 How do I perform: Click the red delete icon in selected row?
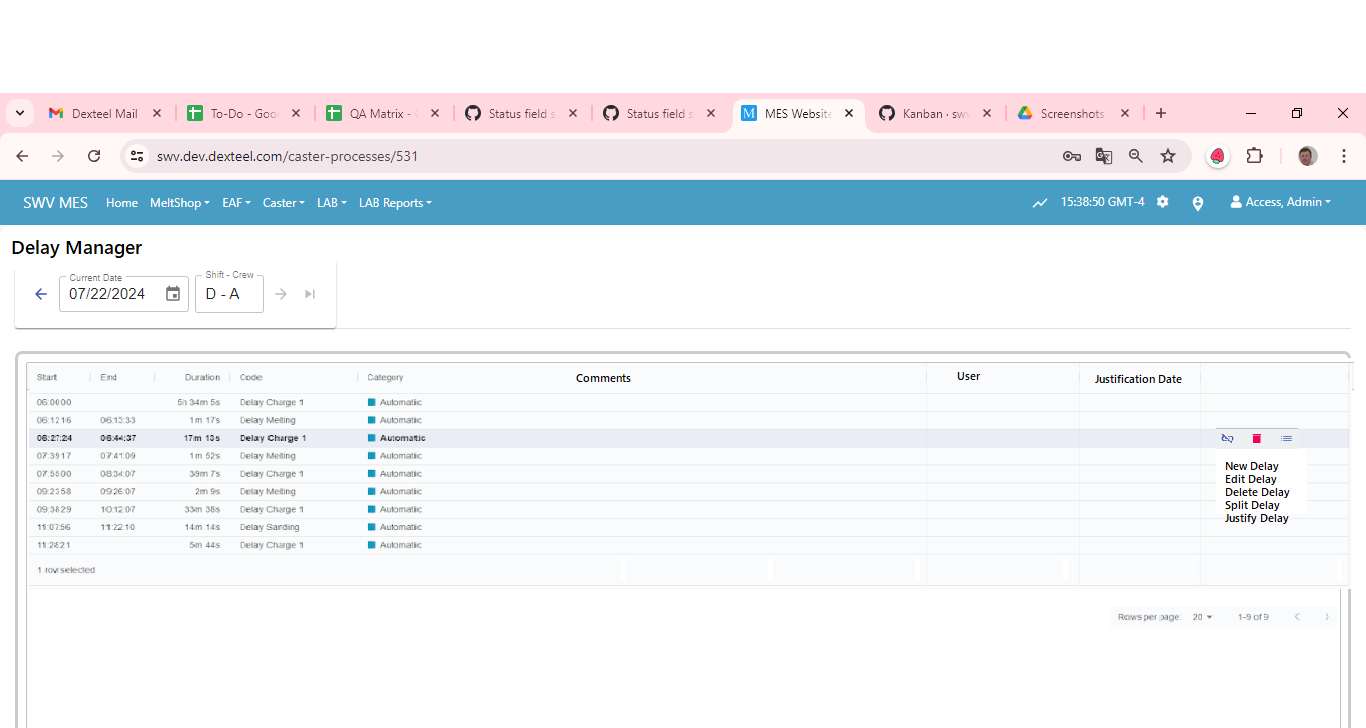(1257, 438)
